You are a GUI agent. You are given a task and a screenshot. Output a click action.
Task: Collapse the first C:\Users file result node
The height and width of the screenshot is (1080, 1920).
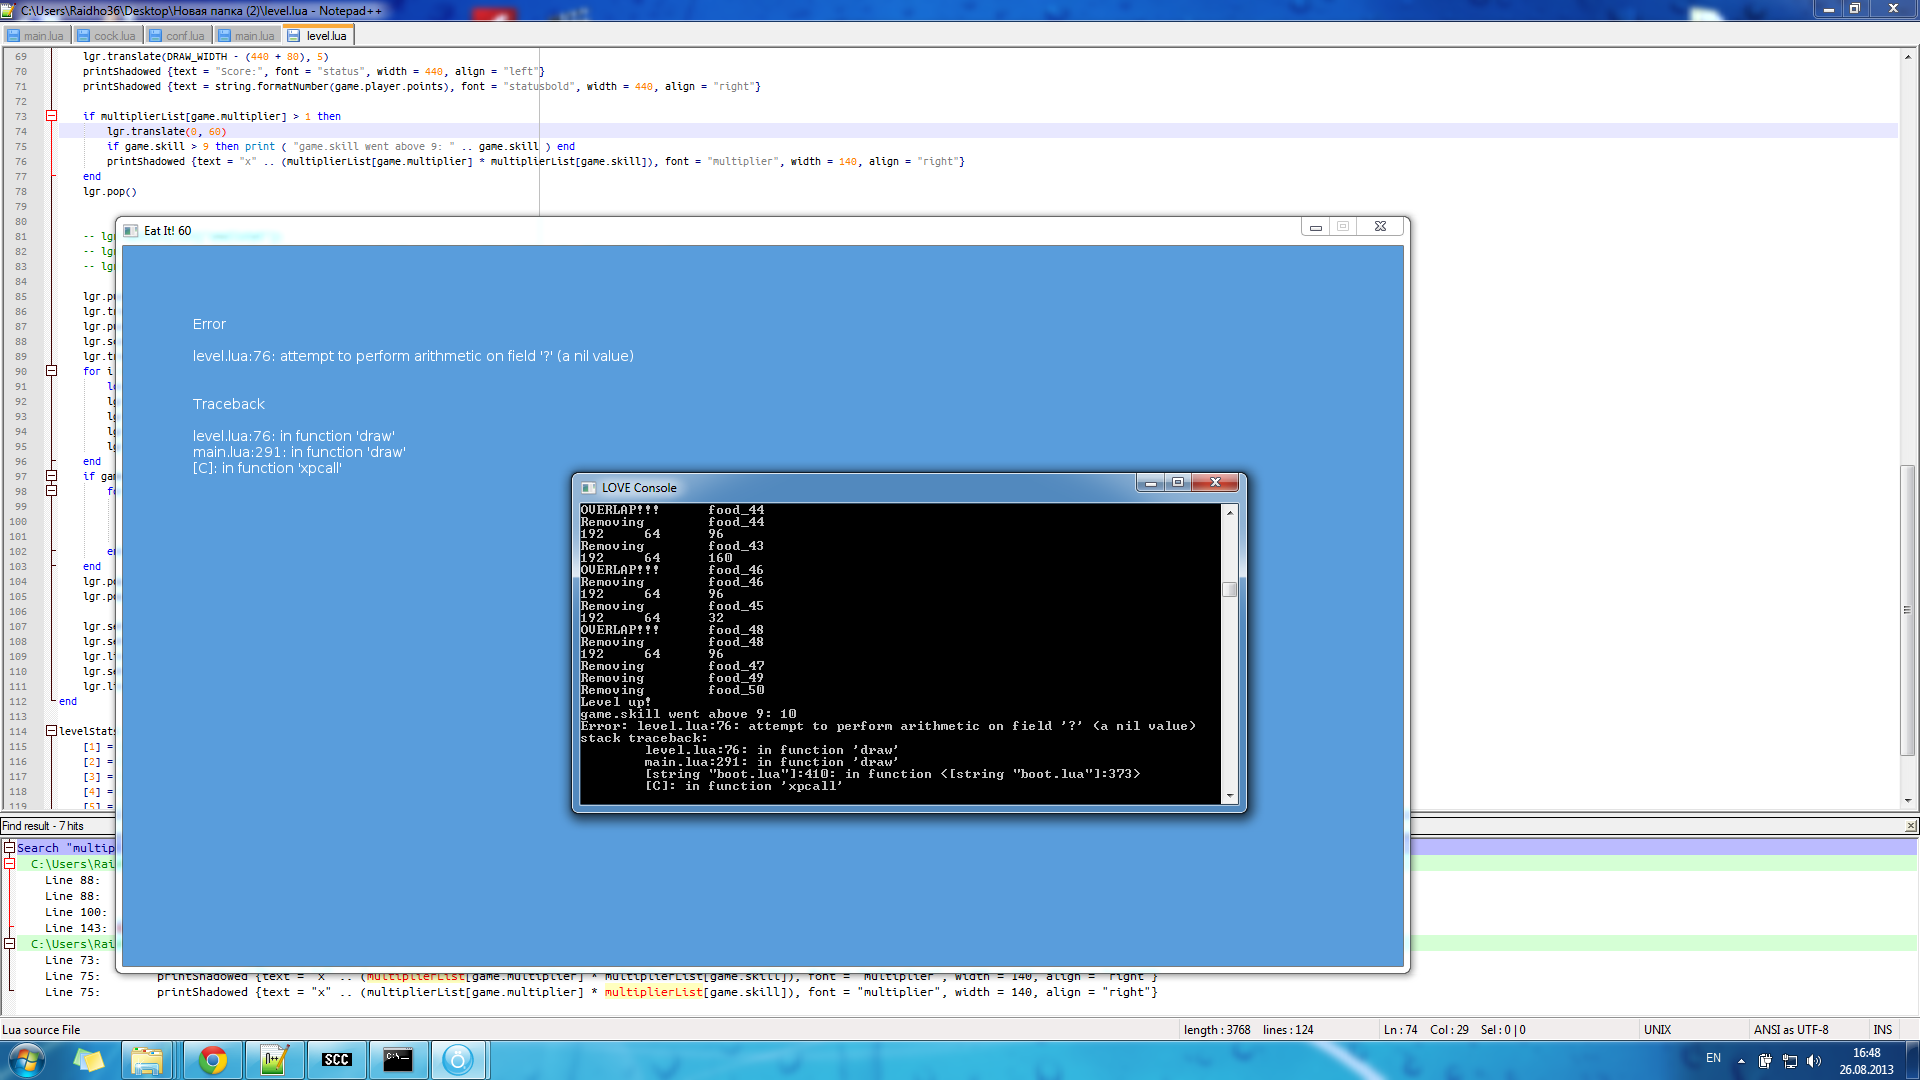[9, 863]
